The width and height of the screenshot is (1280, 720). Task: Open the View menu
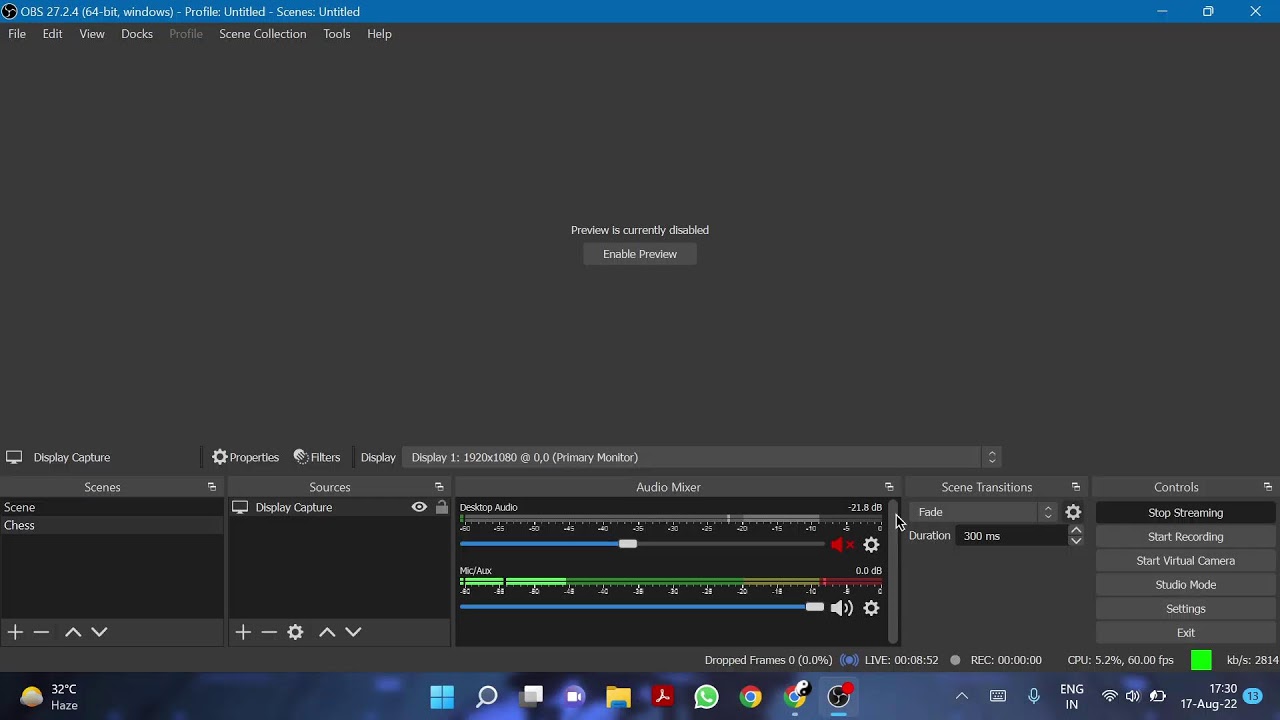92,34
